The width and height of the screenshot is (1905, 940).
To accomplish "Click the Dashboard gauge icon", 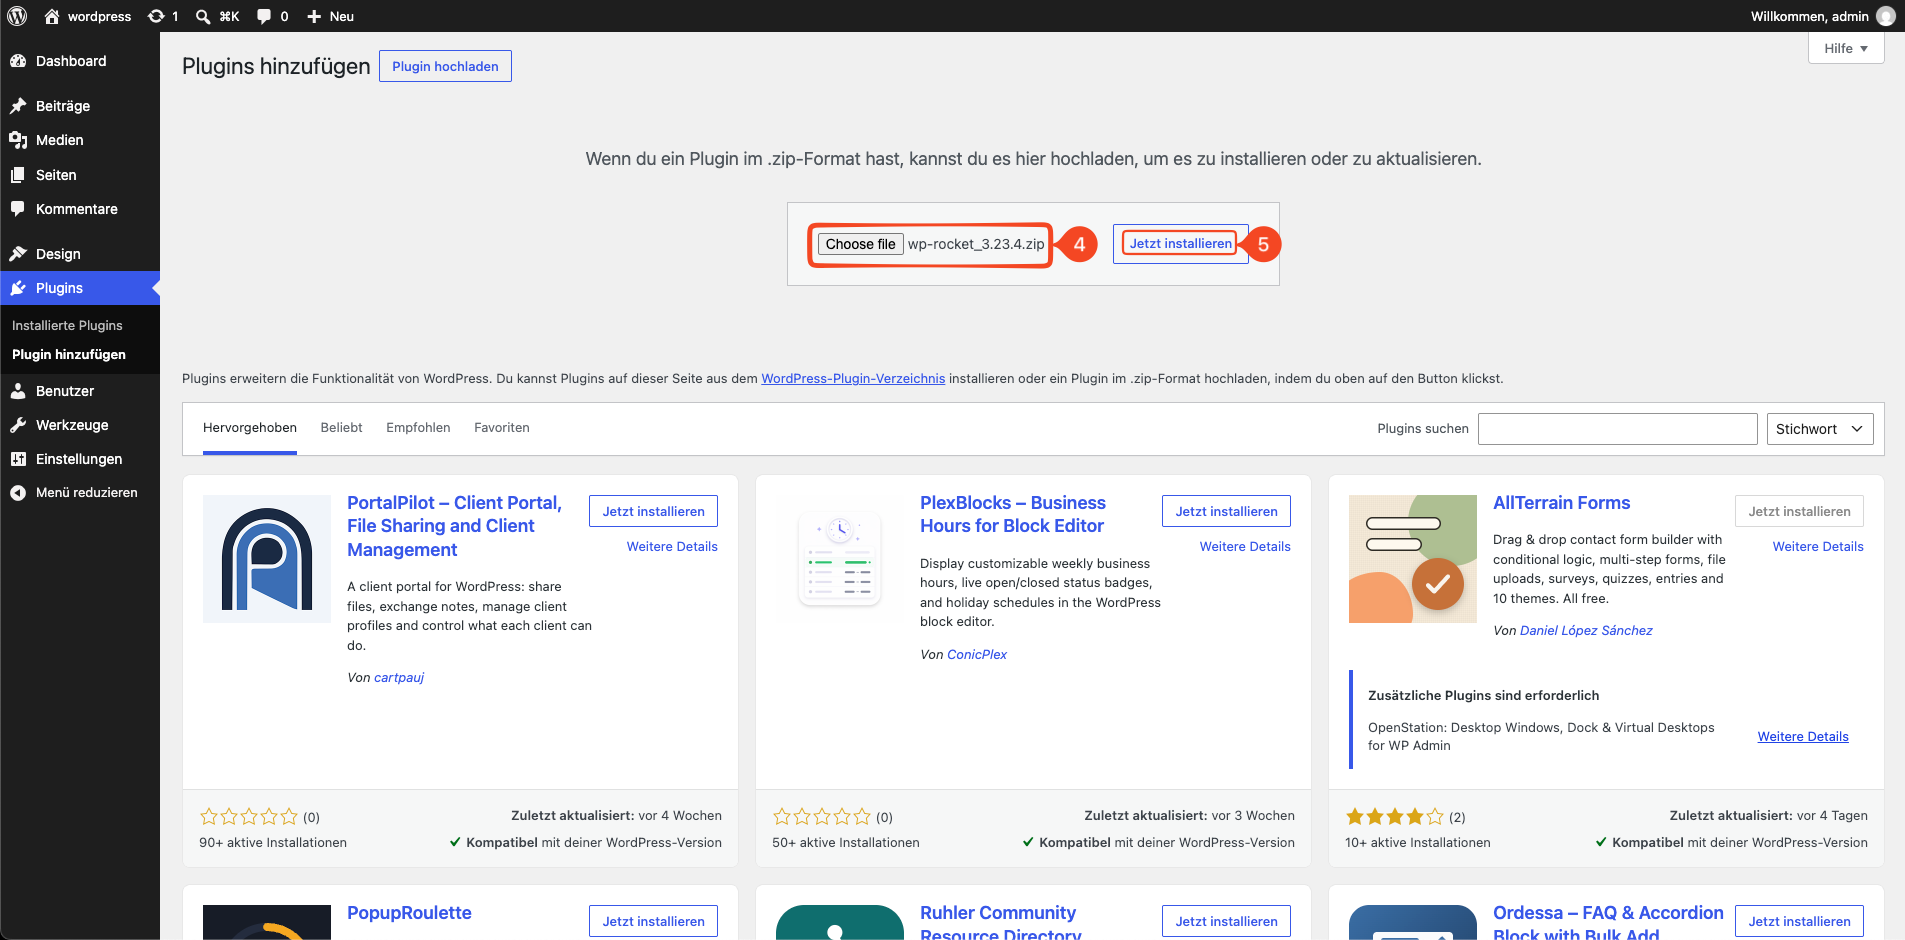I will click(x=18, y=61).
